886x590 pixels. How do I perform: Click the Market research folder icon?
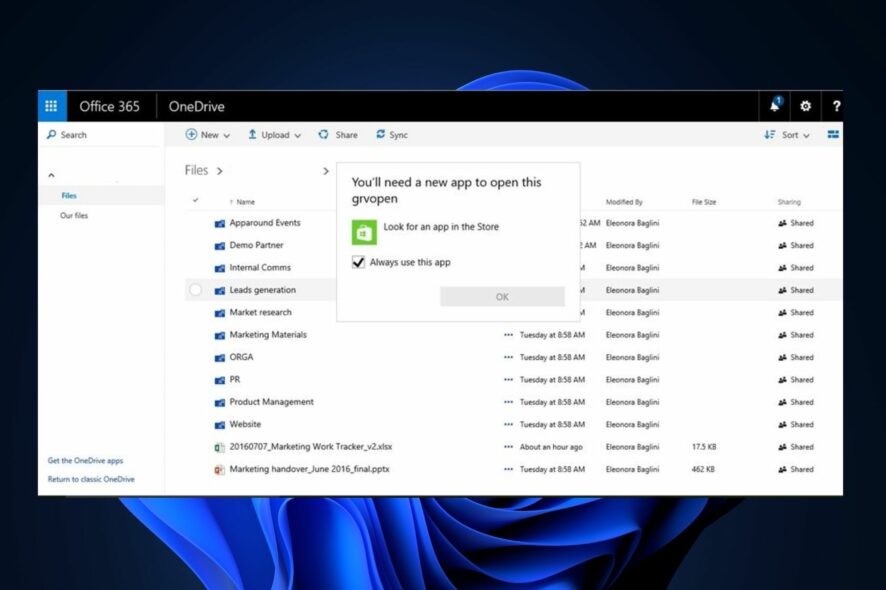click(x=220, y=313)
